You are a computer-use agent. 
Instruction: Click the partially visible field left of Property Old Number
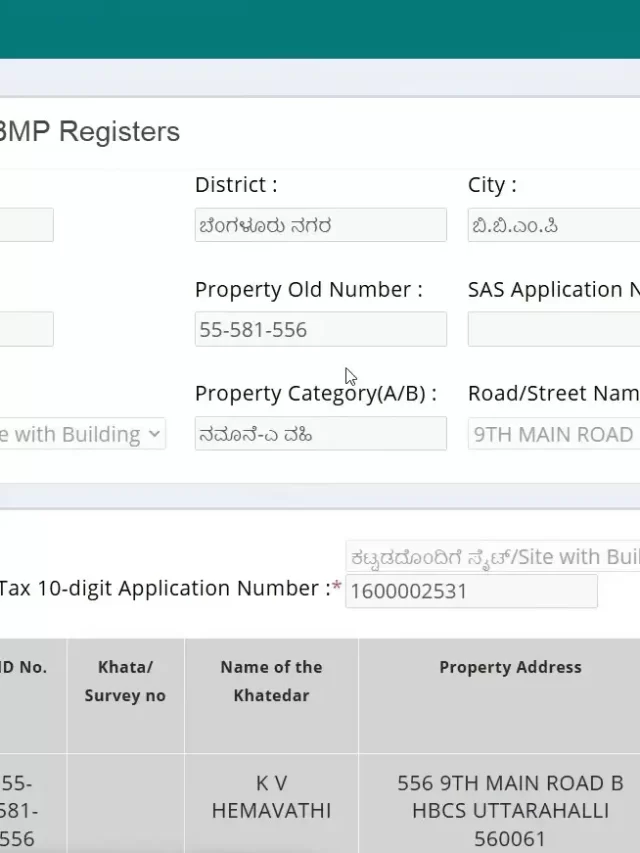(x=27, y=329)
